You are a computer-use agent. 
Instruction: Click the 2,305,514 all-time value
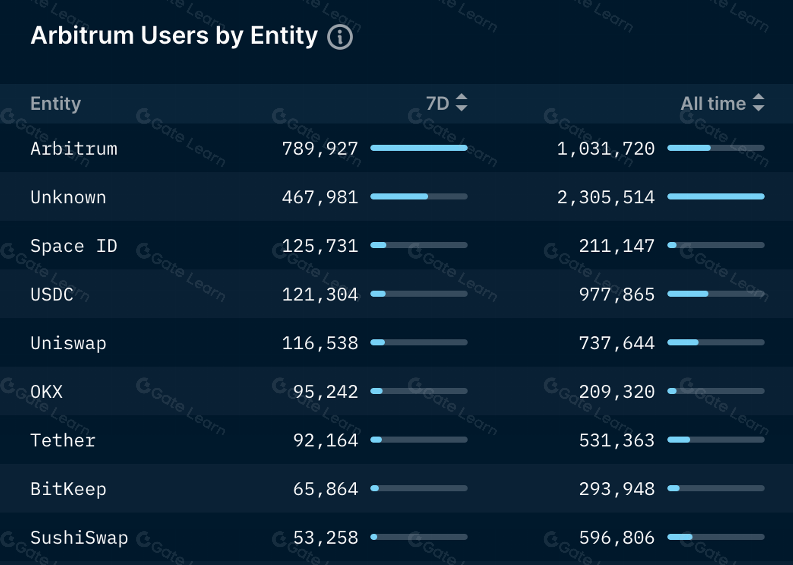(606, 197)
